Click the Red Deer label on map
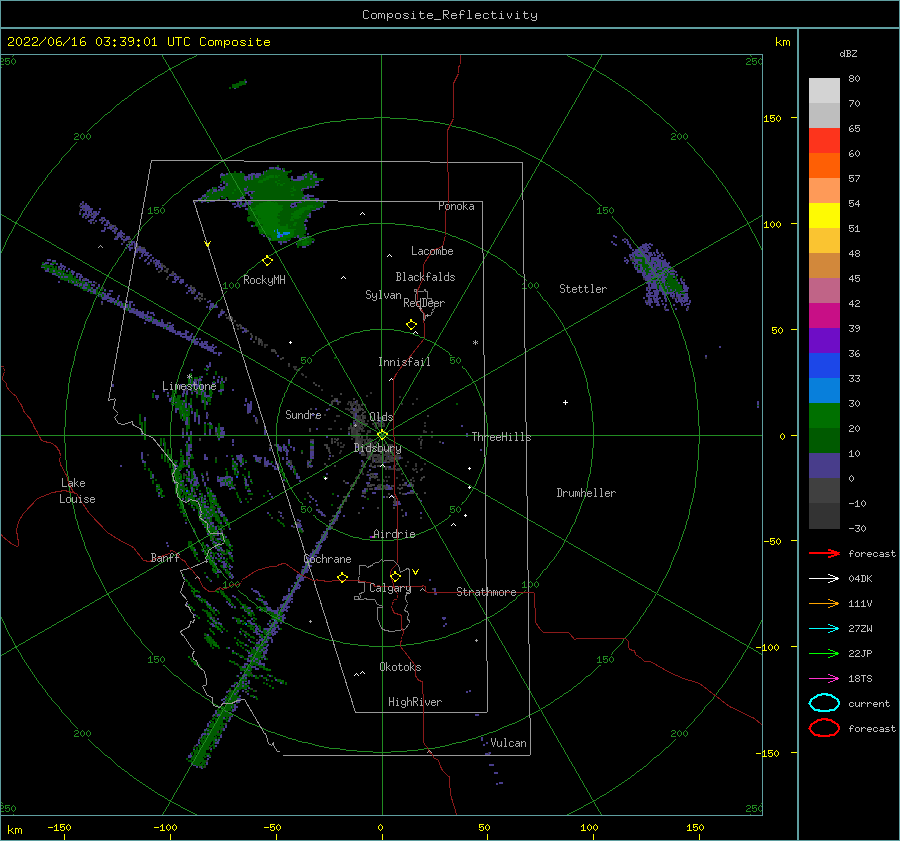The width and height of the screenshot is (900, 841). pyautogui.click(x=424, y=303)
